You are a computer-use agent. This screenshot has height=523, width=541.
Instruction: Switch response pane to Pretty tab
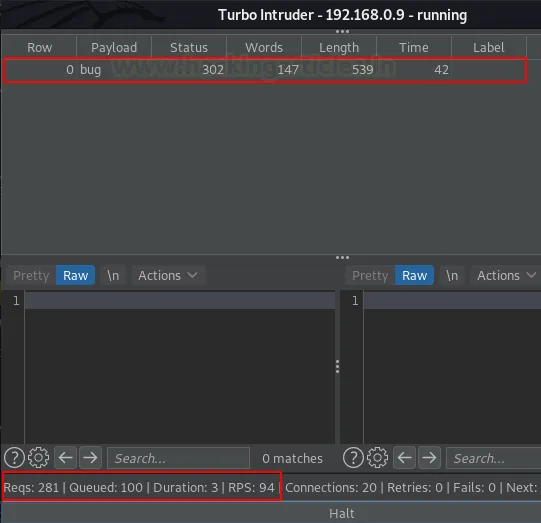pos(370,275)
